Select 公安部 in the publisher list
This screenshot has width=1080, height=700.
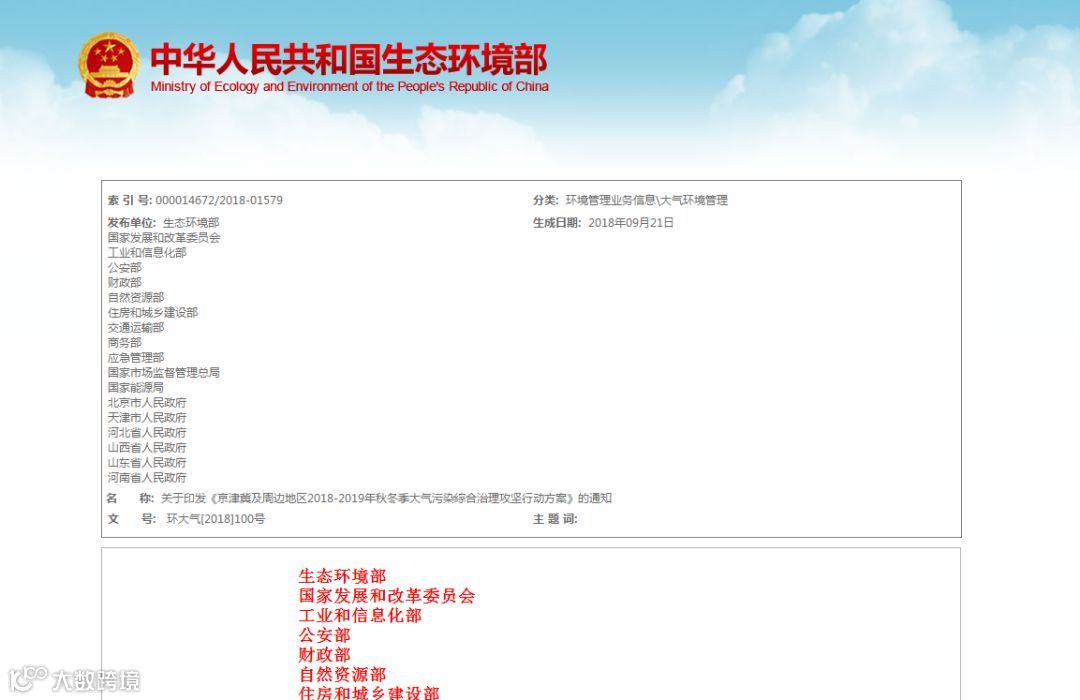pos(125,267)
